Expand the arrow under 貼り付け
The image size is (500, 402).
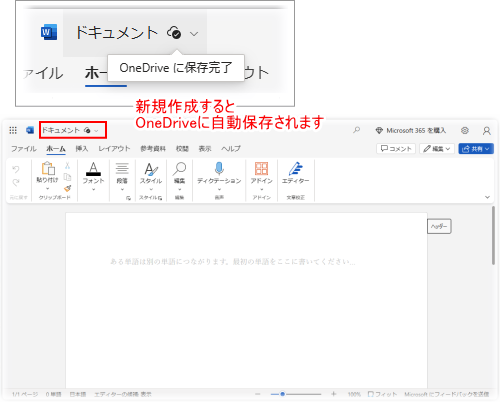[48, 189]
